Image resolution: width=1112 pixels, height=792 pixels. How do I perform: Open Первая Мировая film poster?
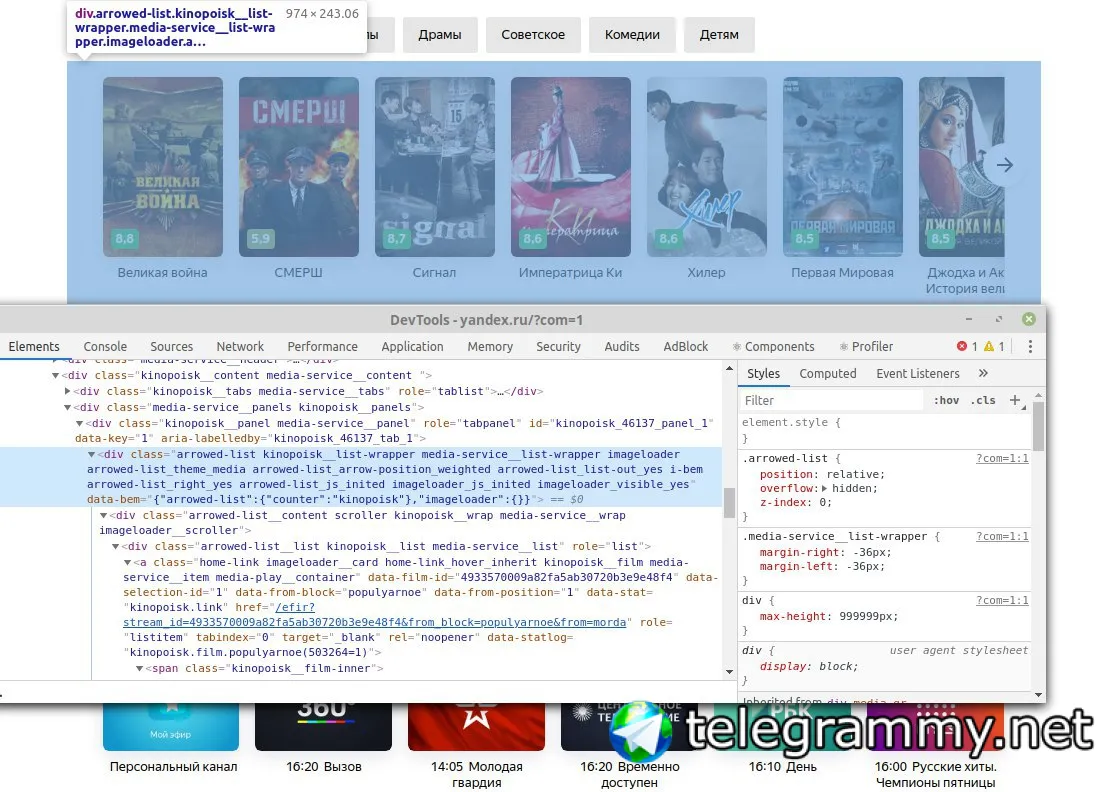click(843, 167)
